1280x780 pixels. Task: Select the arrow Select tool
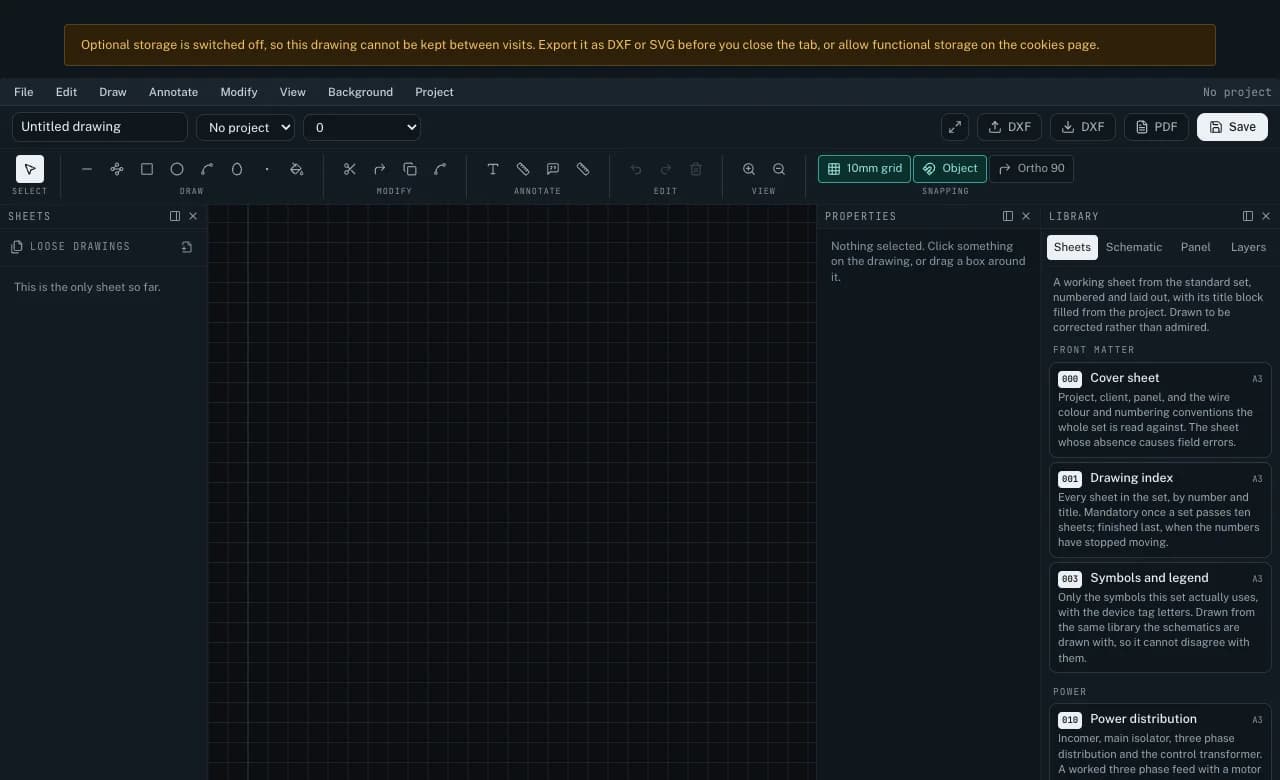30,169
